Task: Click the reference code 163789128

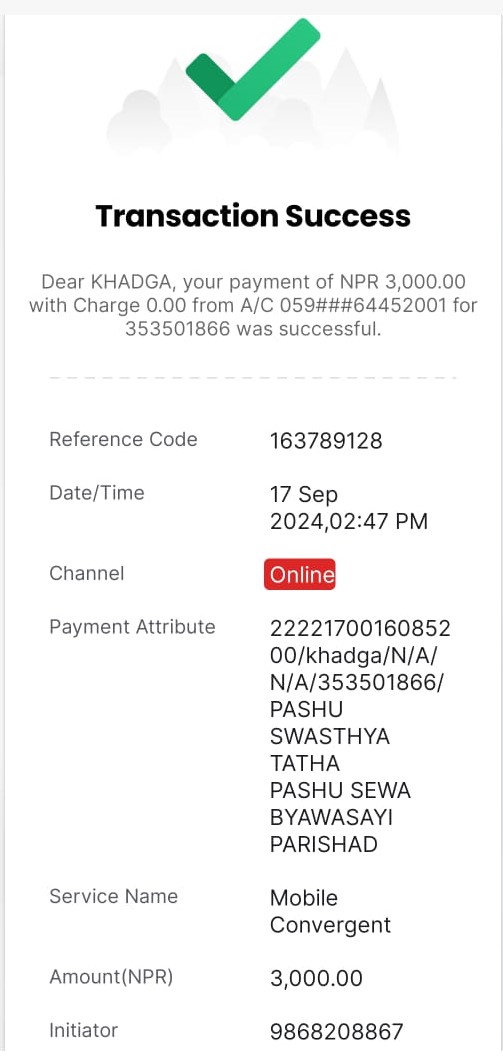Action: 326,441
